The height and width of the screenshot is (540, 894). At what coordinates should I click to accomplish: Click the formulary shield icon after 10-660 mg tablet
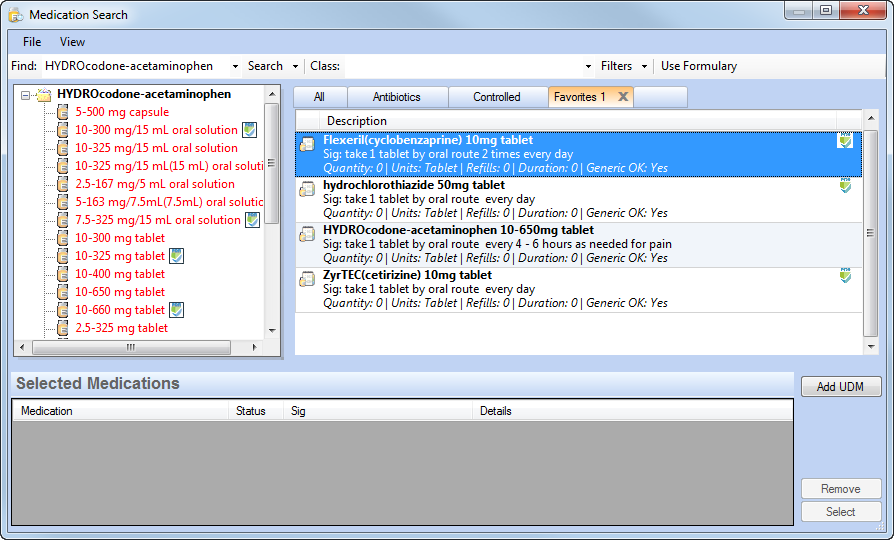pyautogui.click(x=177, y=310)
